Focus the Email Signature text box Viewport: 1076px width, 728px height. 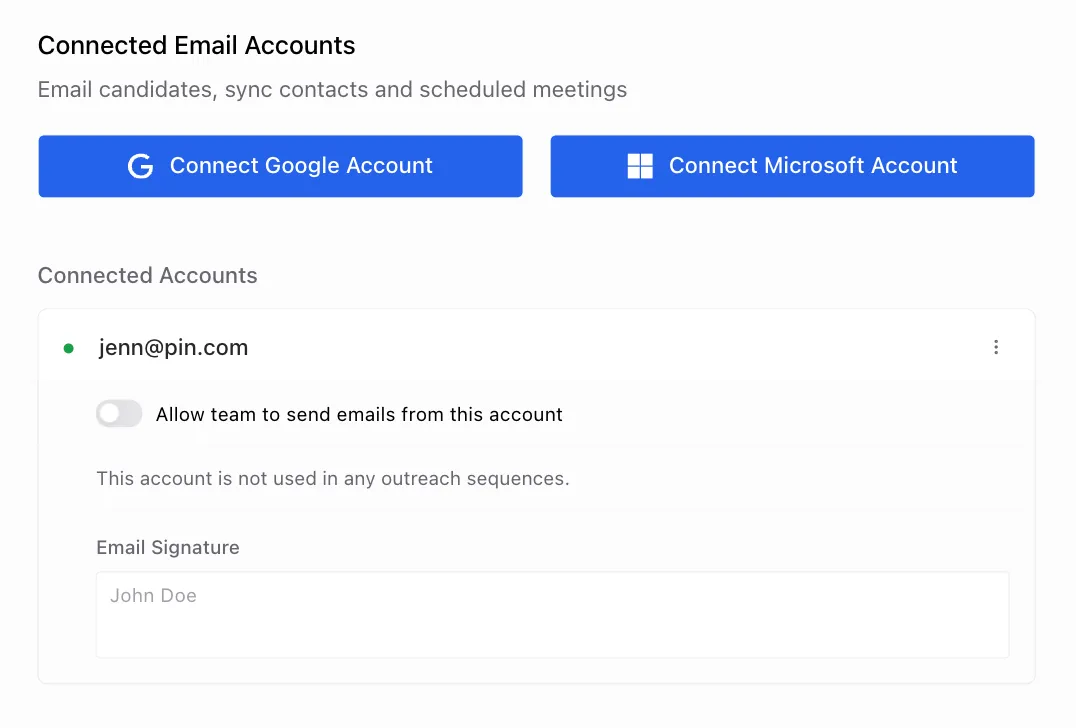(x=552, y=614)
